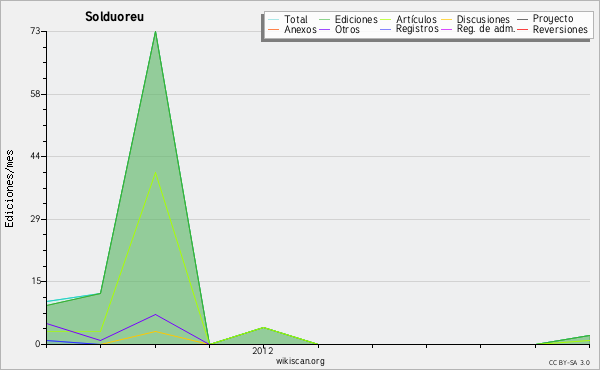The image size is (600, 370).
Task: Click the CC BY-SA 3.0 license text
Action: [569, 362]
